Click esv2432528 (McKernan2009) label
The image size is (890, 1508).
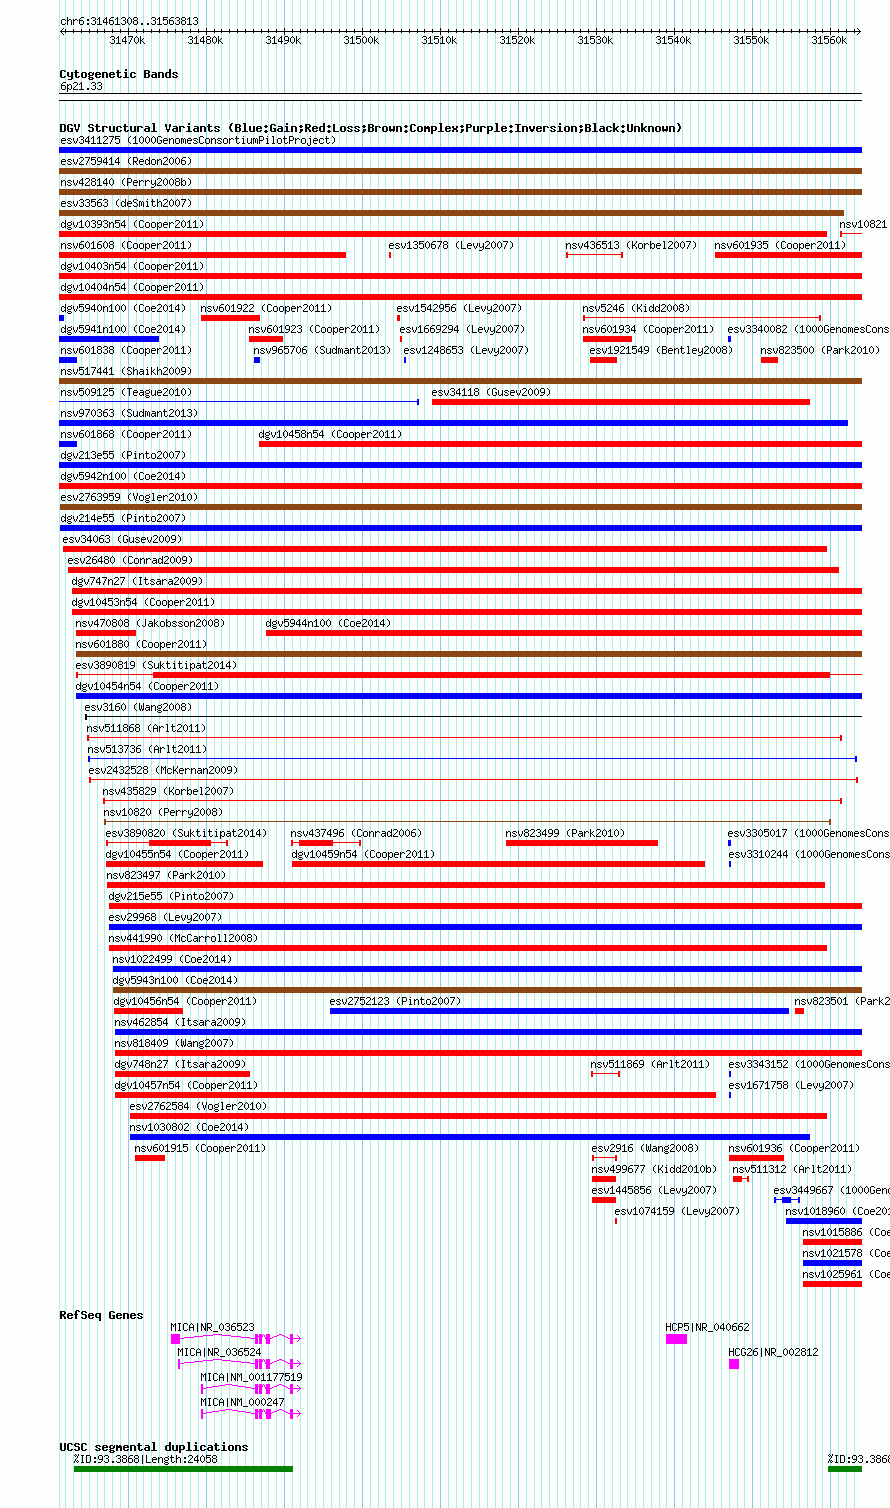point(163,770)
